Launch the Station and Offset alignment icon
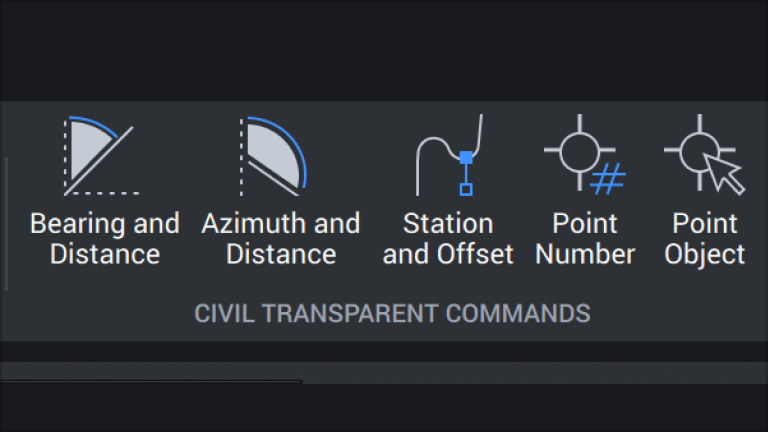This screenshot has width=768, height=432. [449, 155]
